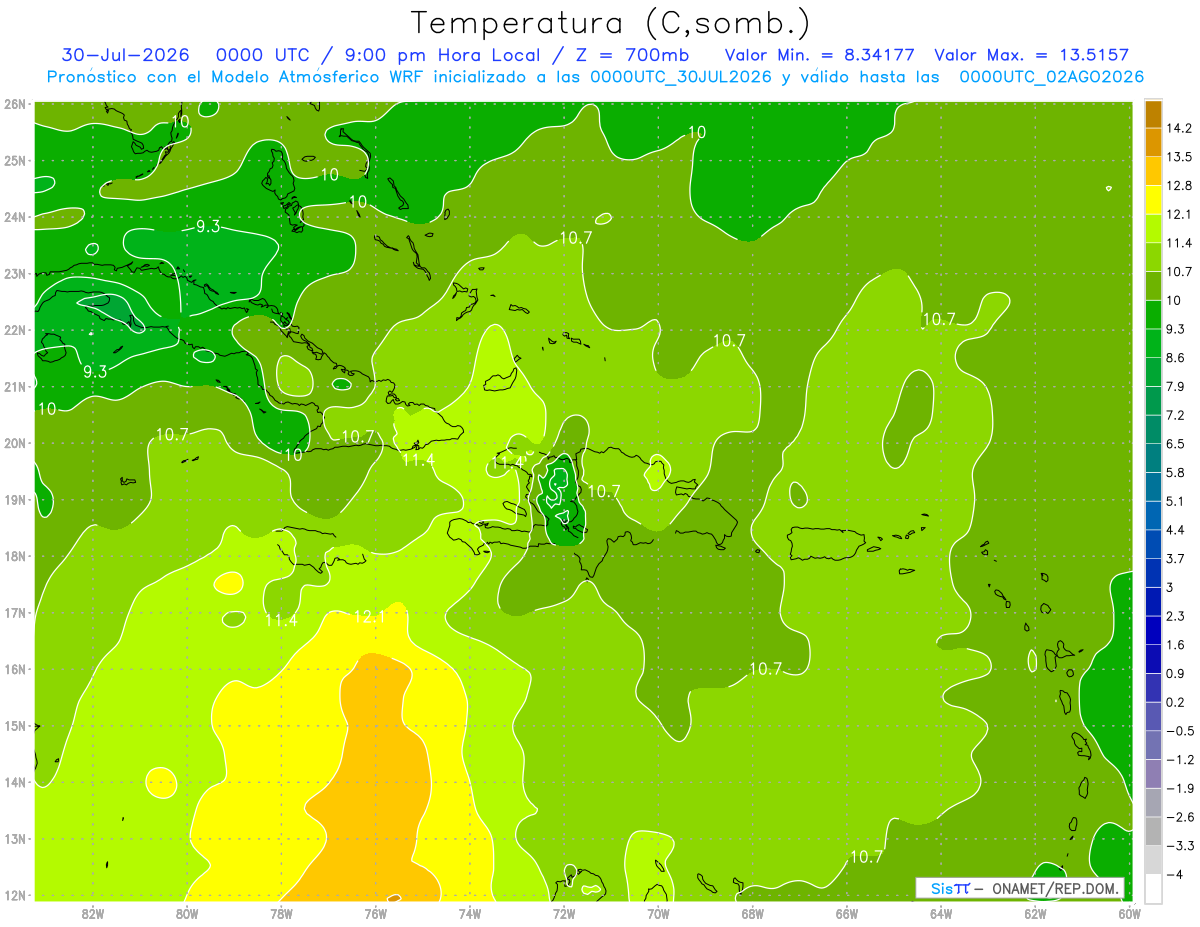
Task: Select valid-until stamp "0000UTC_02AGO2026"
Action: (x=1051, y=77)
